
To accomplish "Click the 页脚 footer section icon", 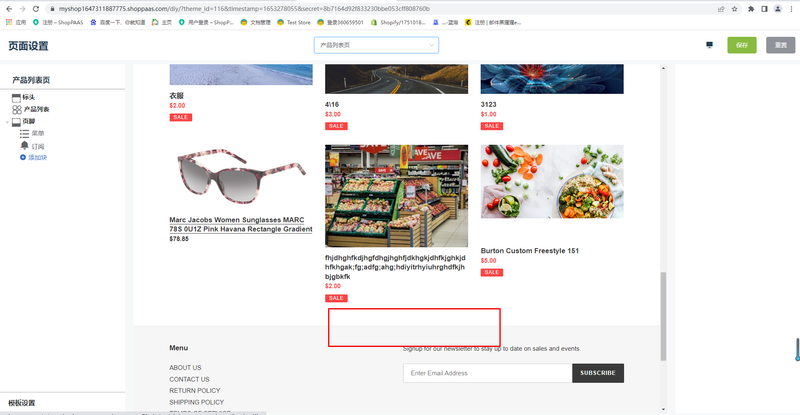I will click(16, 121).
